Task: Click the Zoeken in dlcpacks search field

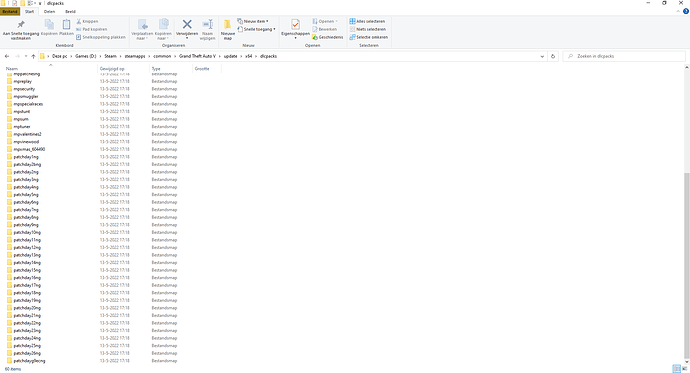Action: pos(624,56)
